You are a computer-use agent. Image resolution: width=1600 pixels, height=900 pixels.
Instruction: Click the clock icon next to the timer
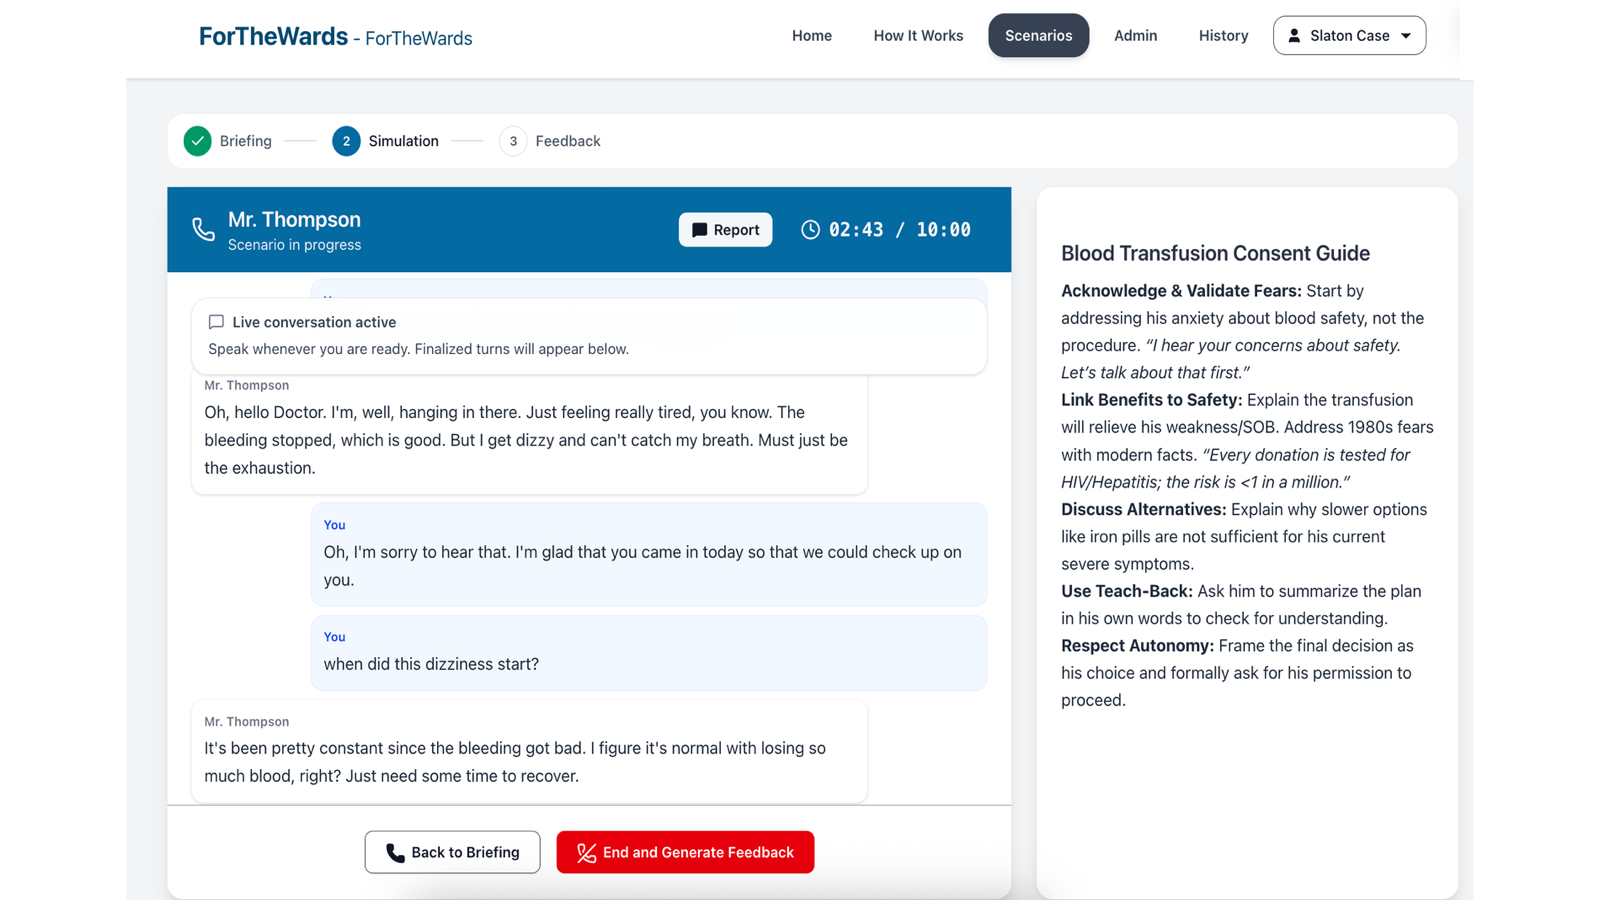[x=810, y=229]
